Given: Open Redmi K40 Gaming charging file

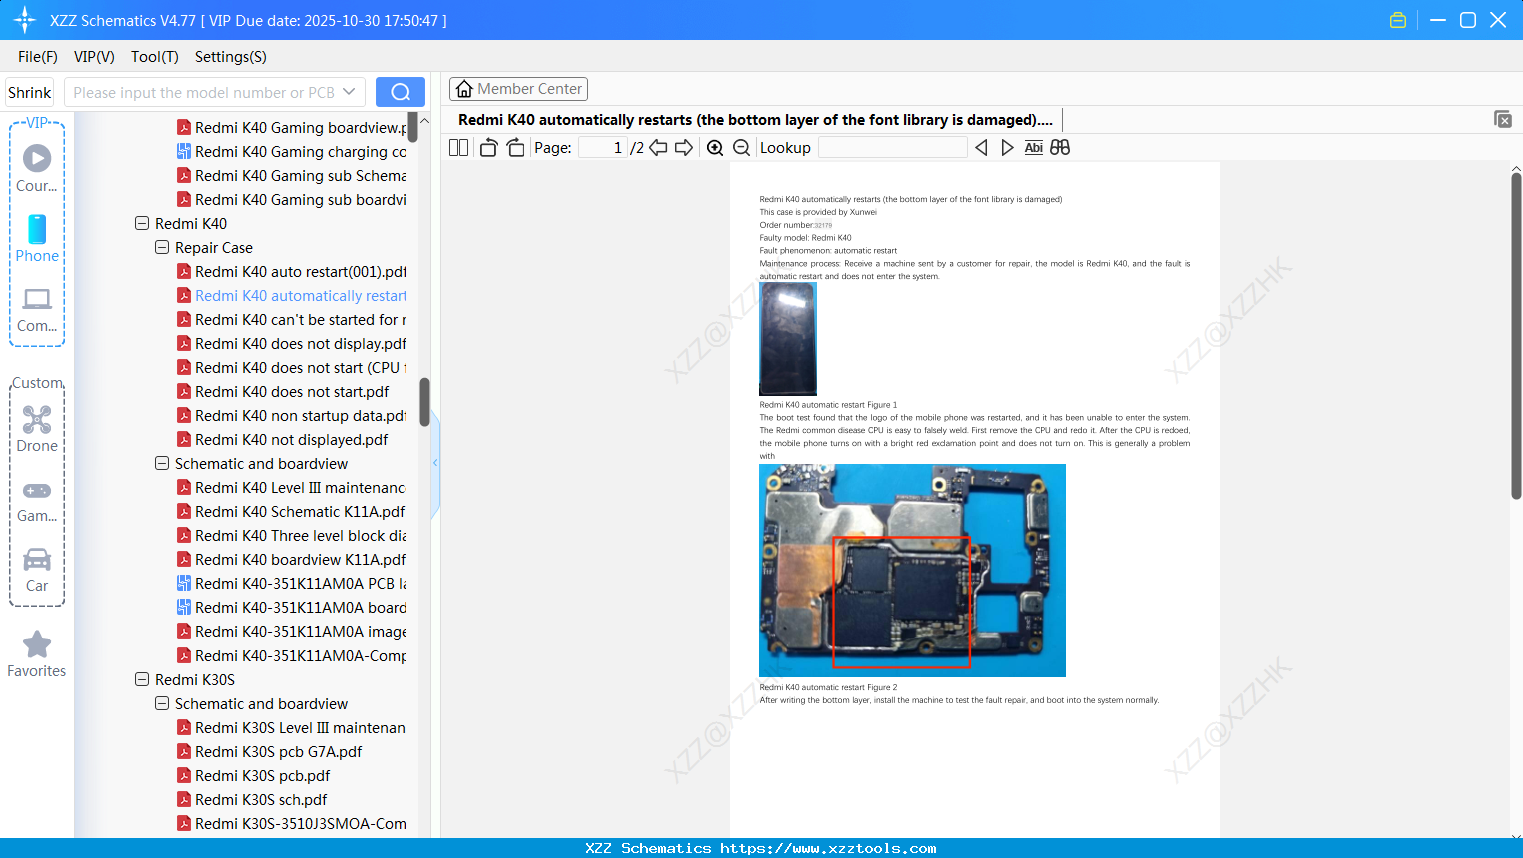Looking at the screenshot, I should 292,151.
